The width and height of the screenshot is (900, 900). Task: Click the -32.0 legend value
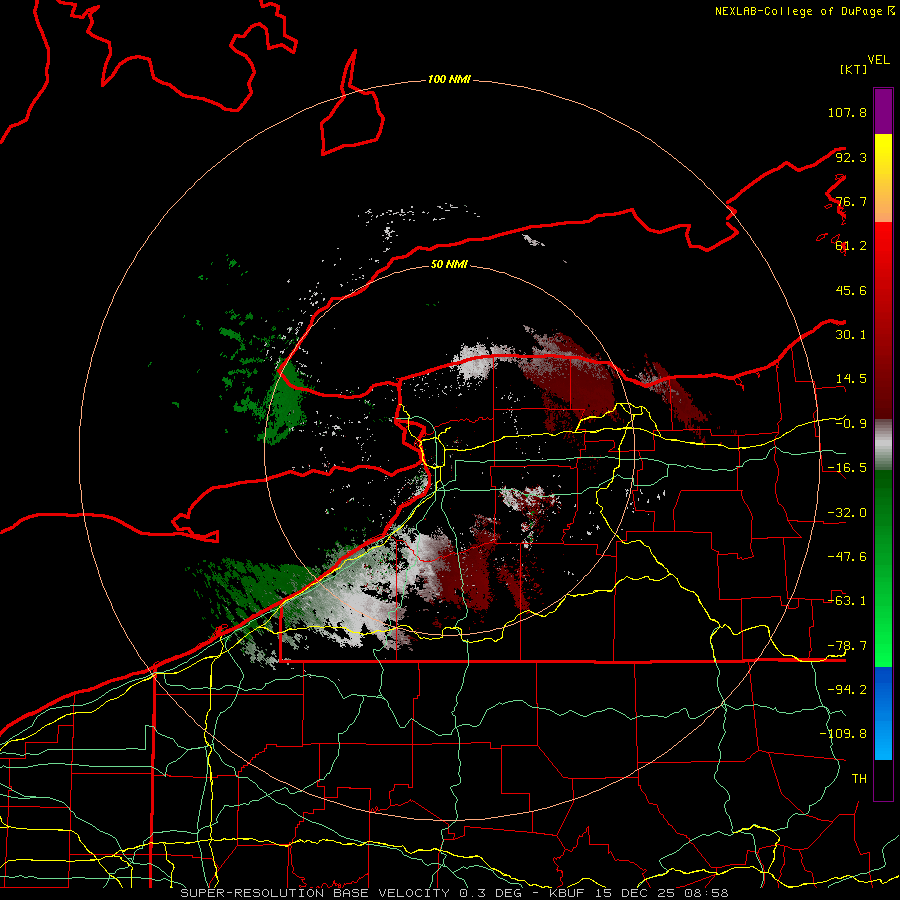tap(847, 513)
